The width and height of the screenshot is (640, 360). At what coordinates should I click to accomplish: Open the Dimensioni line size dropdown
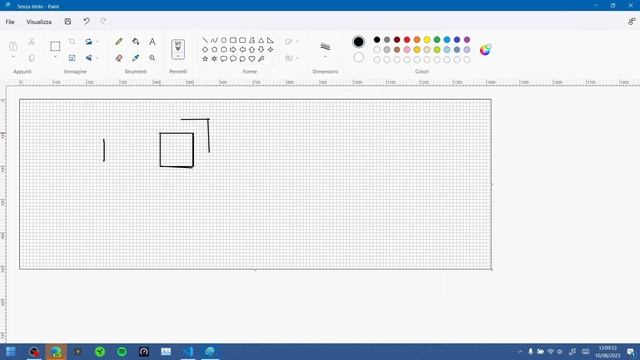point(325,57)
